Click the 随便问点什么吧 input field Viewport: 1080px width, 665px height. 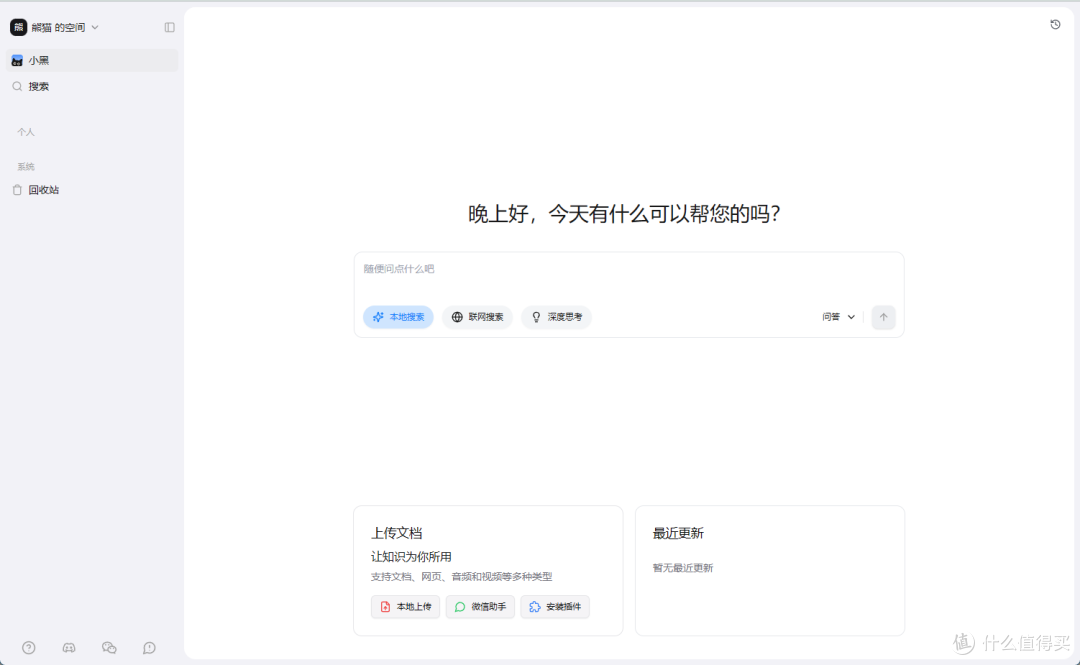[628, 269]
